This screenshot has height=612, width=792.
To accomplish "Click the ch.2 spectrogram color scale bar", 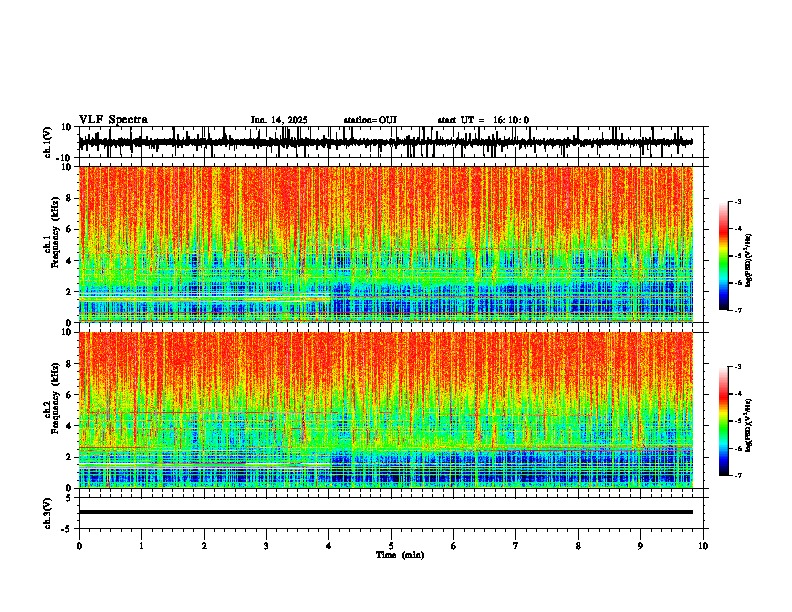I will point(723,421).
